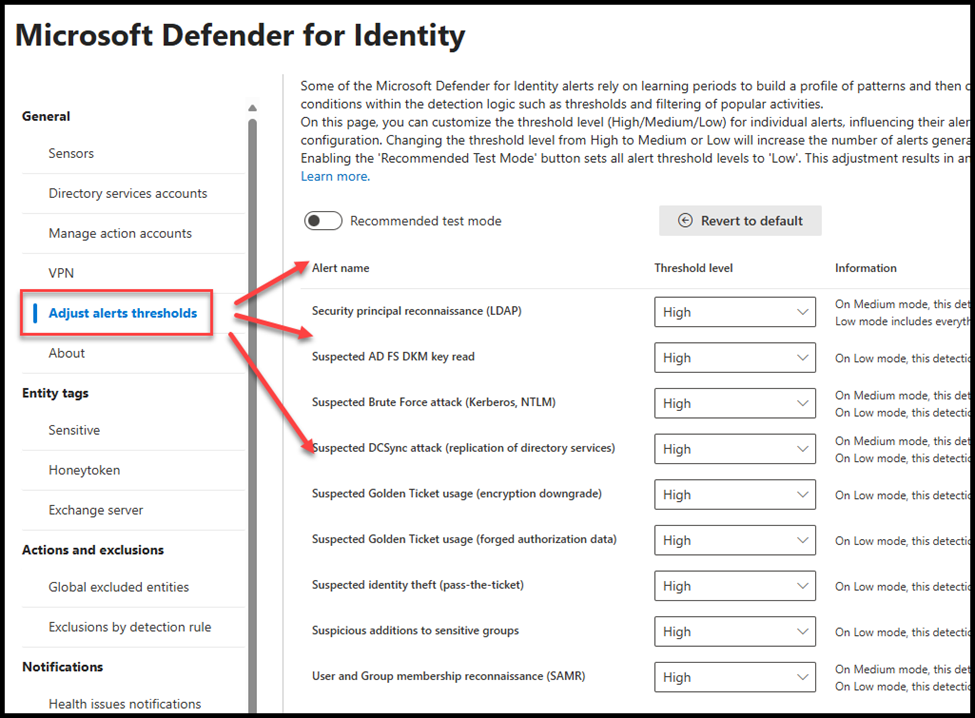Viewport: 975px width, 718px height.
Task: Open threshold dropdown for Suspected AD FS DKM key read
Action: click(x=734, y=357)
